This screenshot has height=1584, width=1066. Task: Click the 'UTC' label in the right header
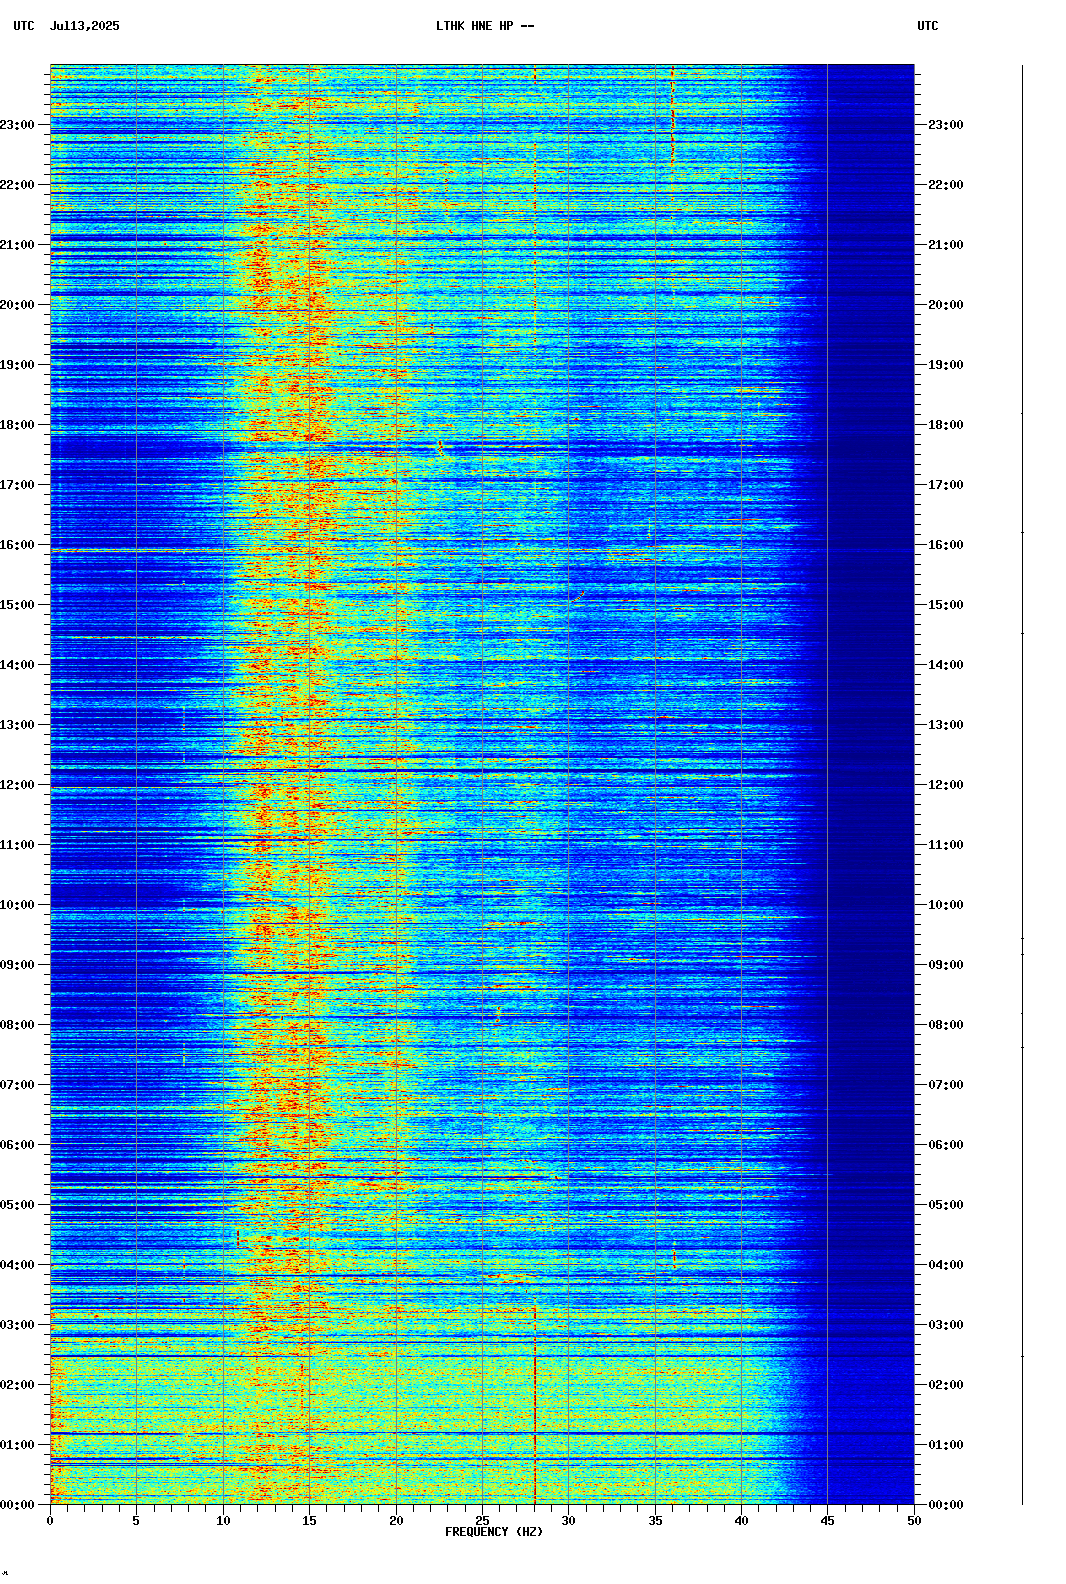click(928, 26)
